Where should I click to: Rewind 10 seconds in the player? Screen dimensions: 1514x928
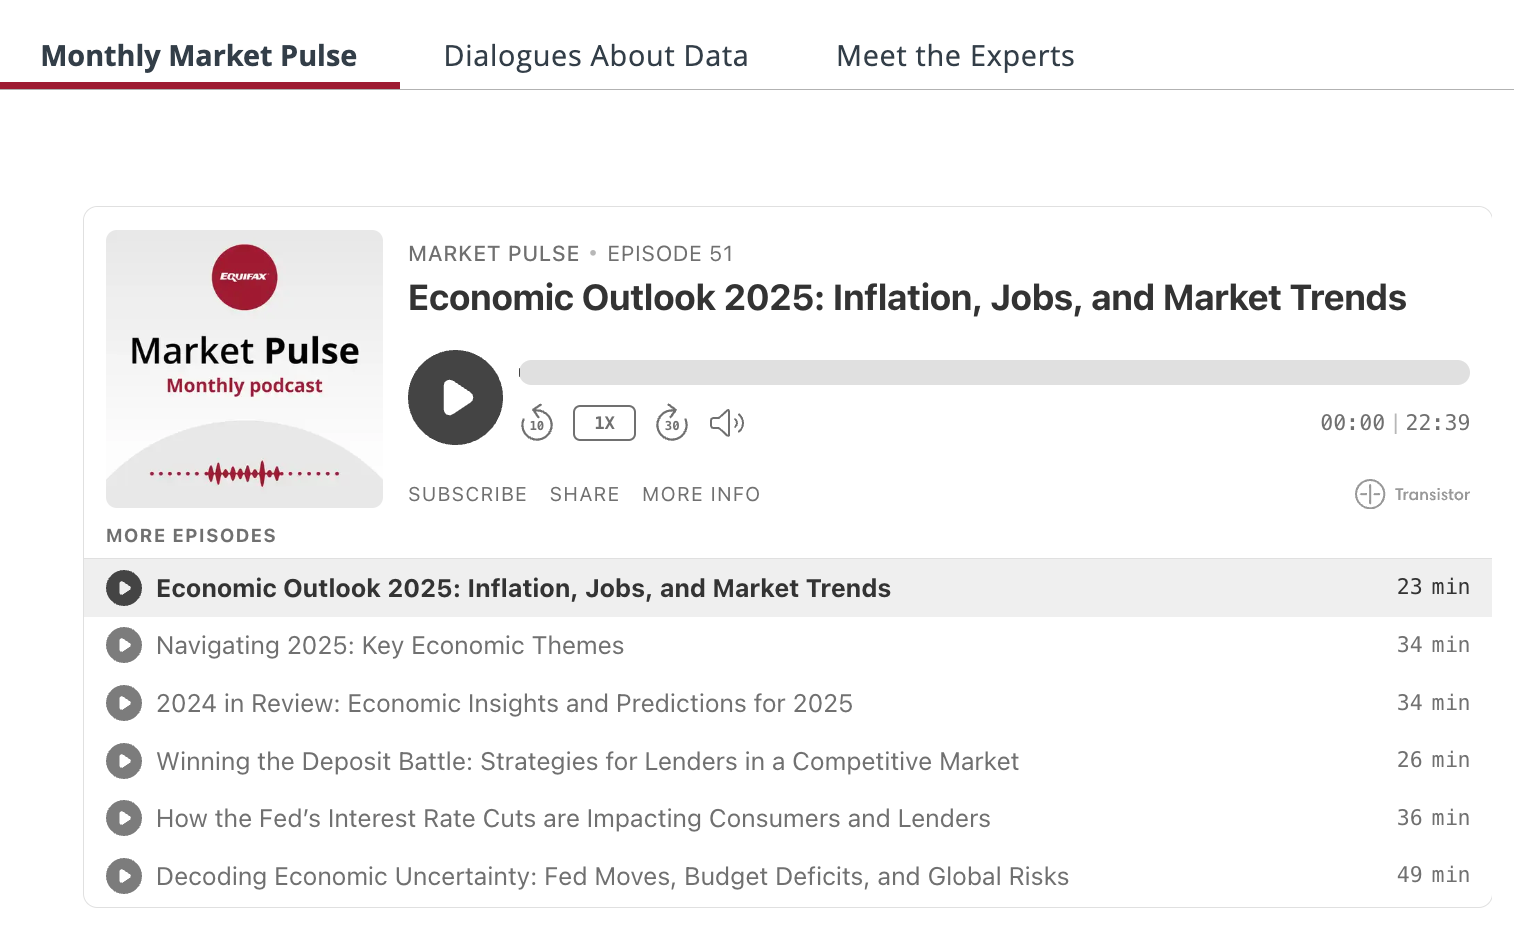point(537,423)
